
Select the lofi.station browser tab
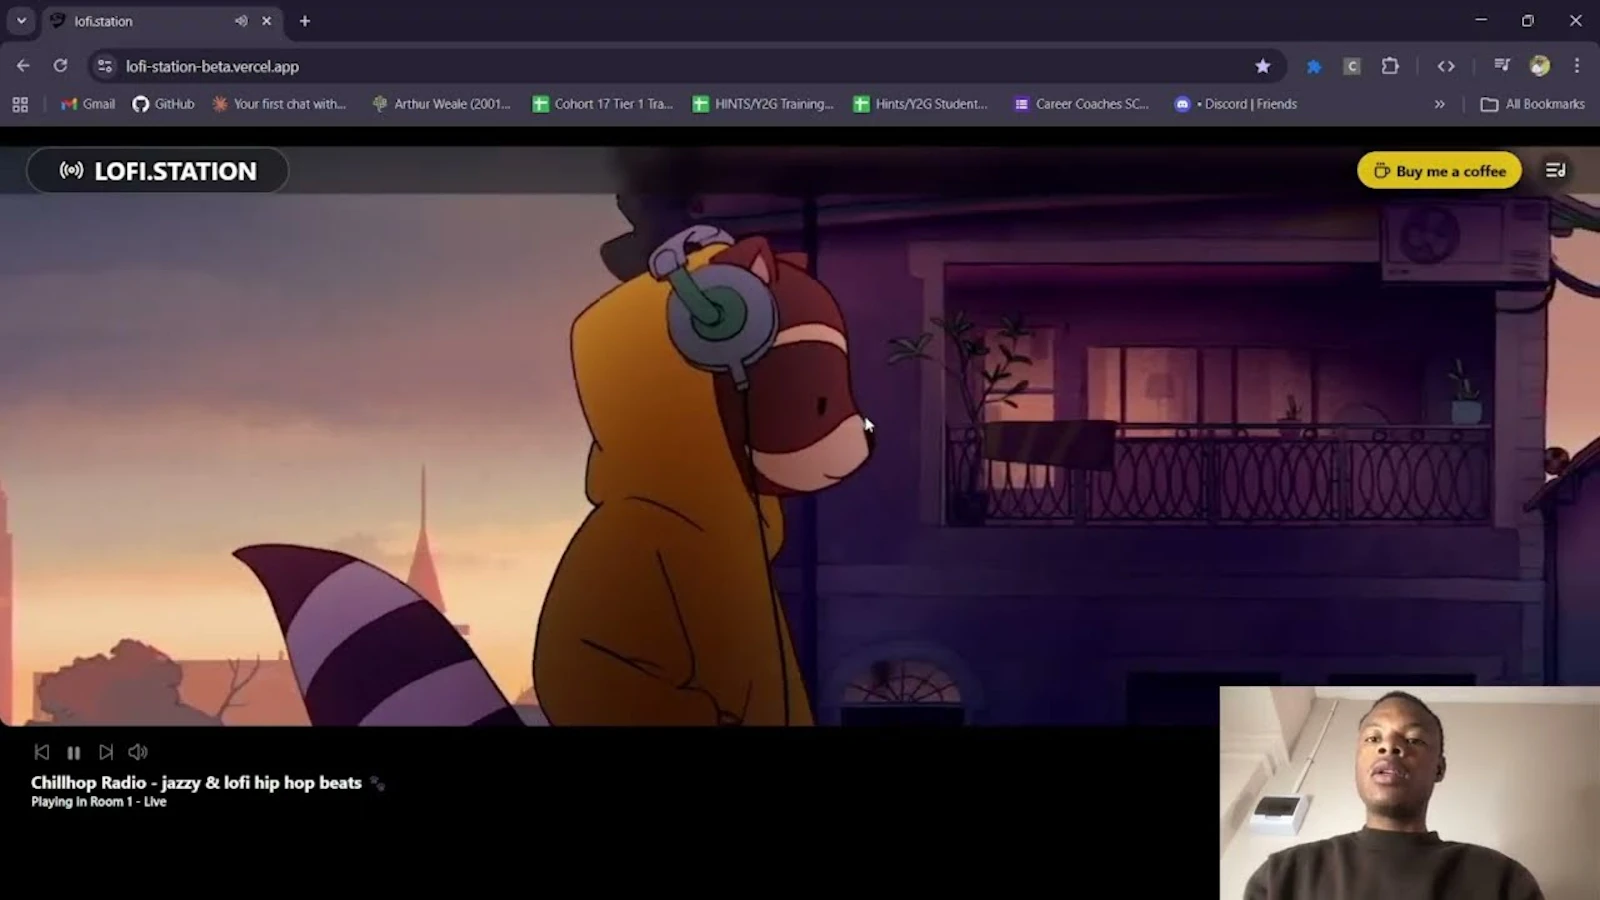(163, 21)
